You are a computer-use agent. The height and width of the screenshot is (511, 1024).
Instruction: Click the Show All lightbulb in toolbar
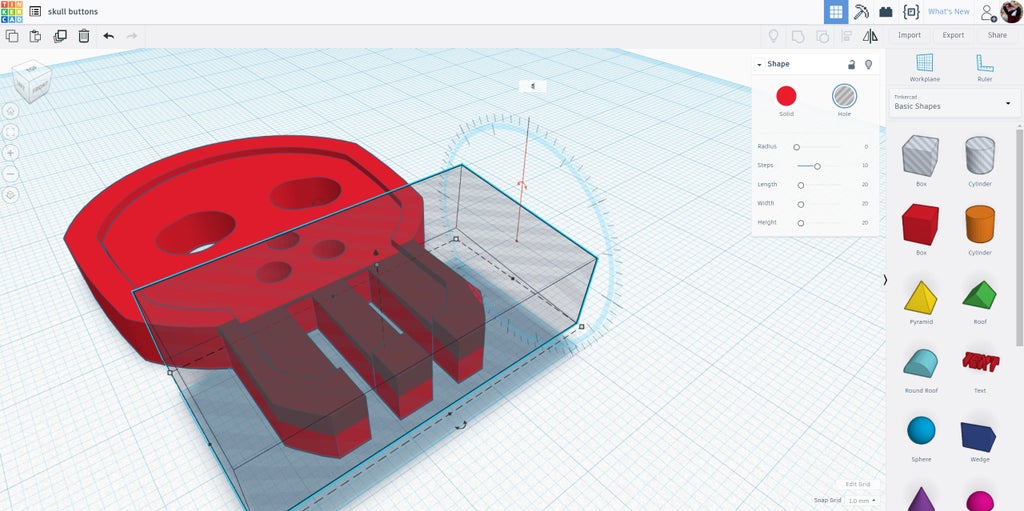773,36
